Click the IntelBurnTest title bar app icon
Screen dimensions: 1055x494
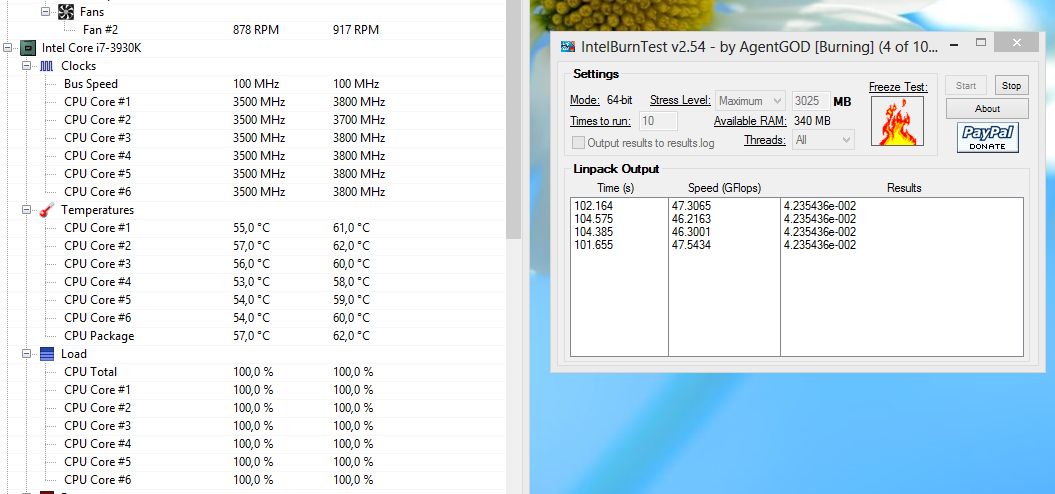[569, 46]
